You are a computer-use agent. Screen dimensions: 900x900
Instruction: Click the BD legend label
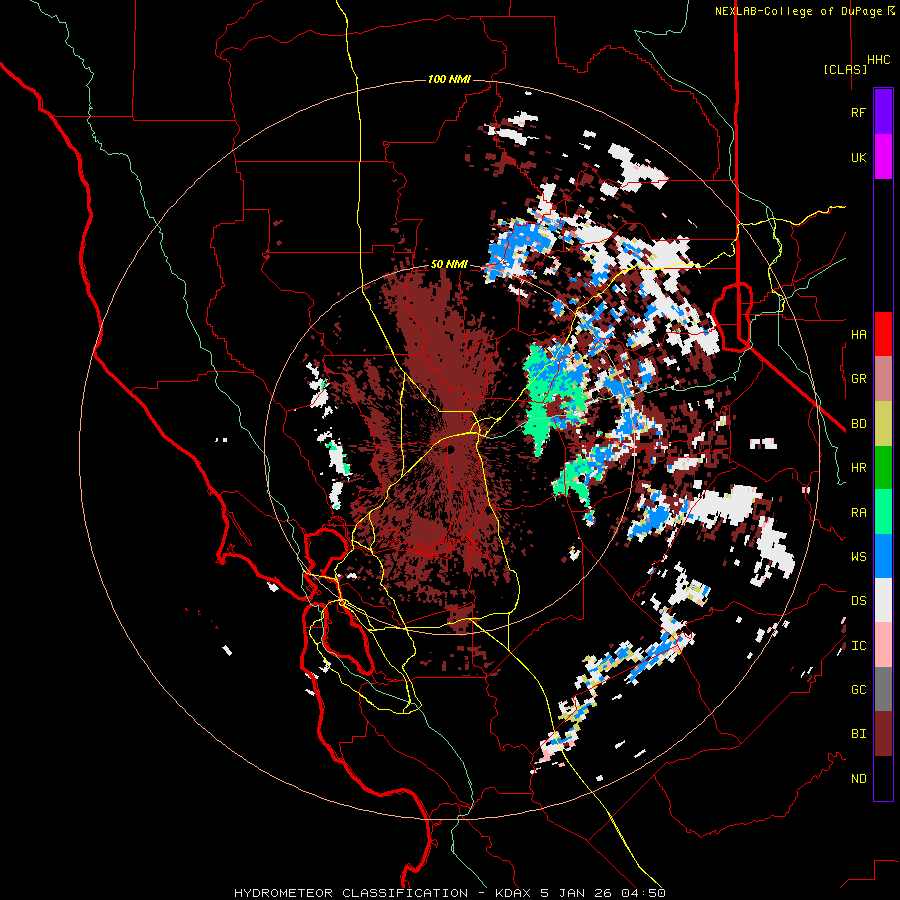pos(858,424)
